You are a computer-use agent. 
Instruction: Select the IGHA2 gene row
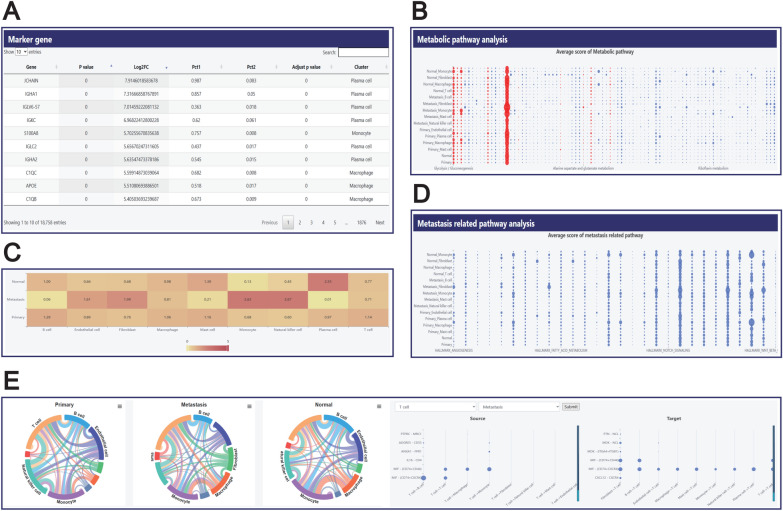pos(196,159)
